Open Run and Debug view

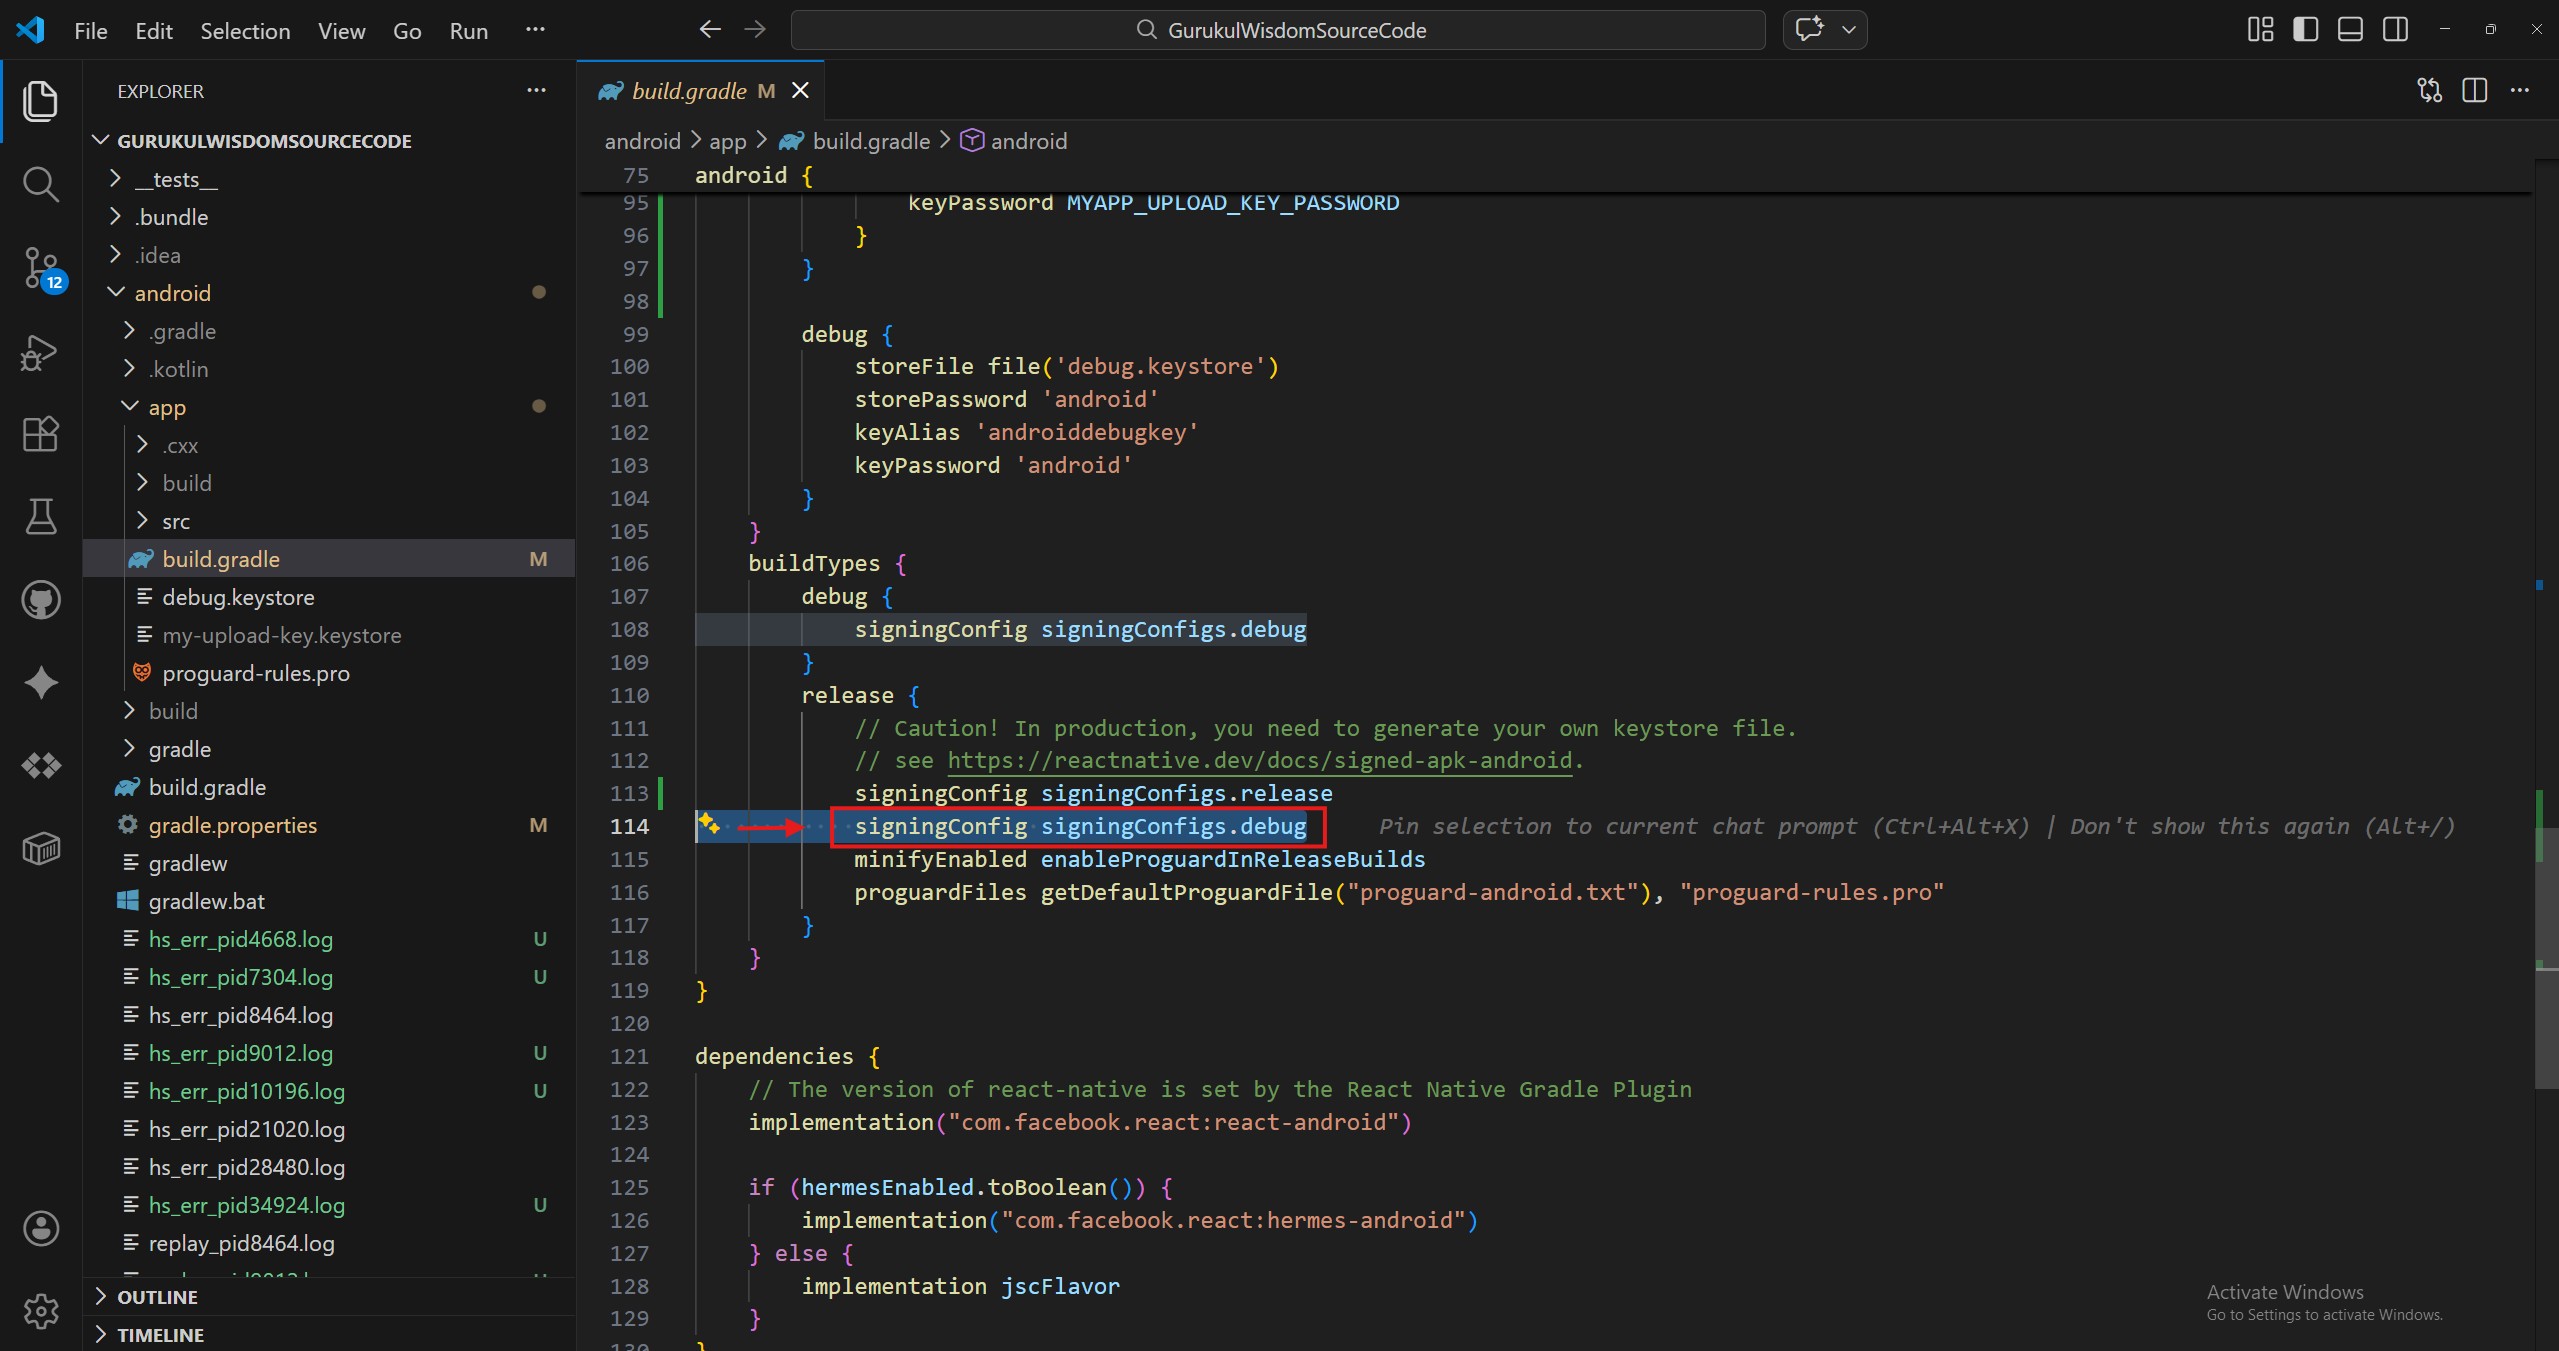(x=40, y=352)
